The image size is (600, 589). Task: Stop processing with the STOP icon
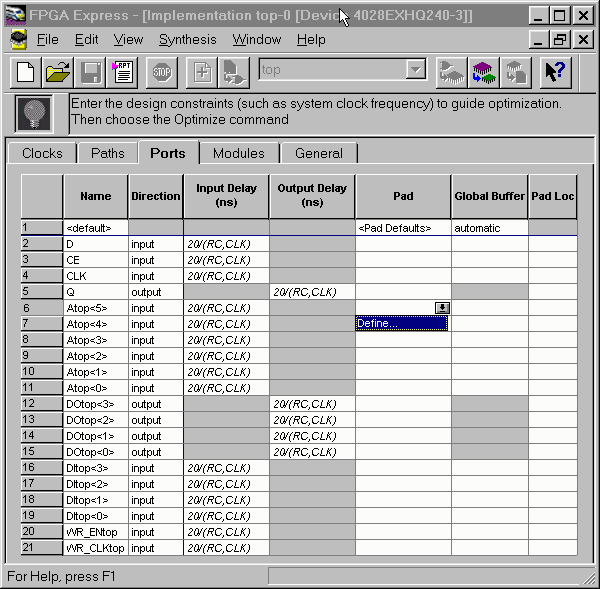[162, 72]
